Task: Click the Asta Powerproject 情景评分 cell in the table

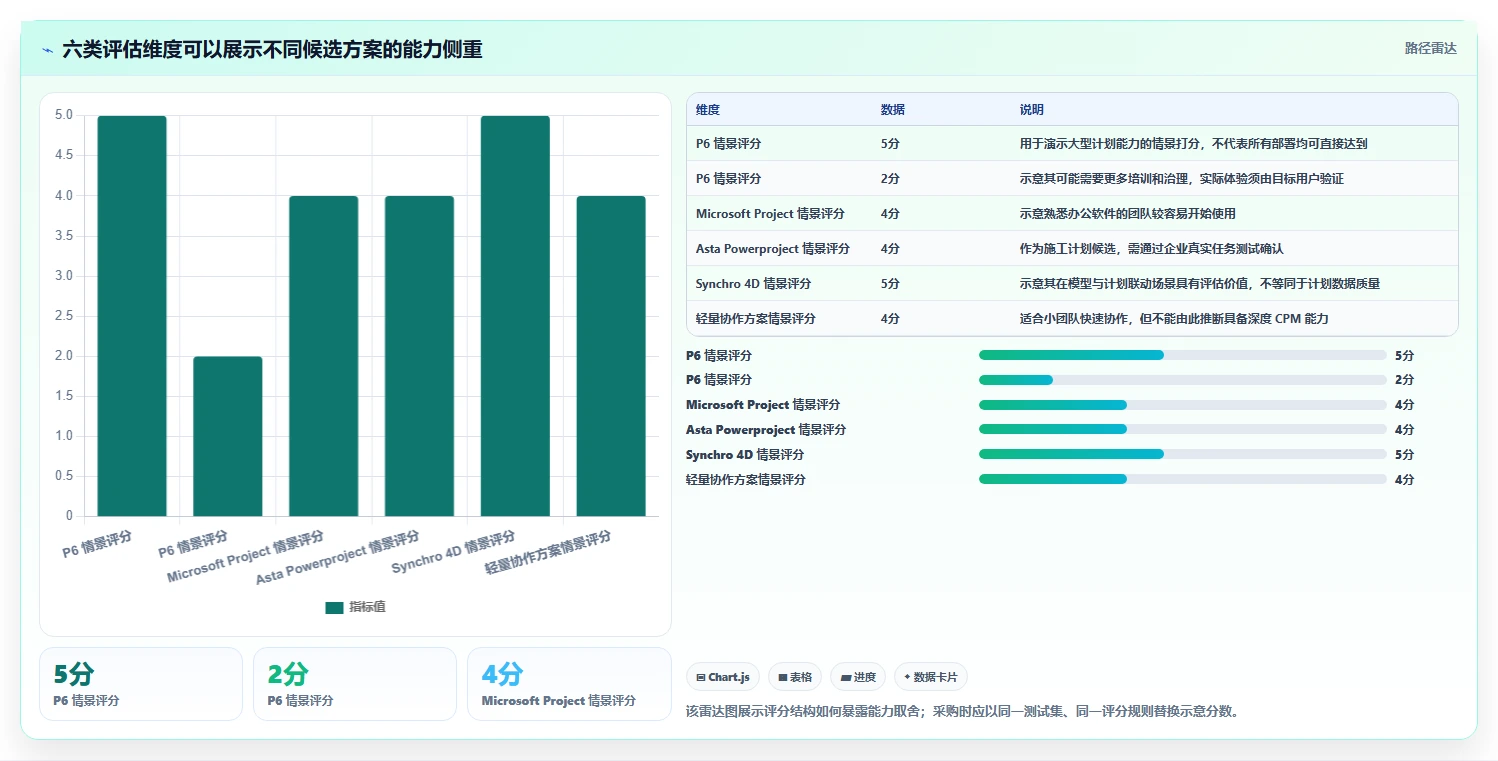Action: coord(773,249)
